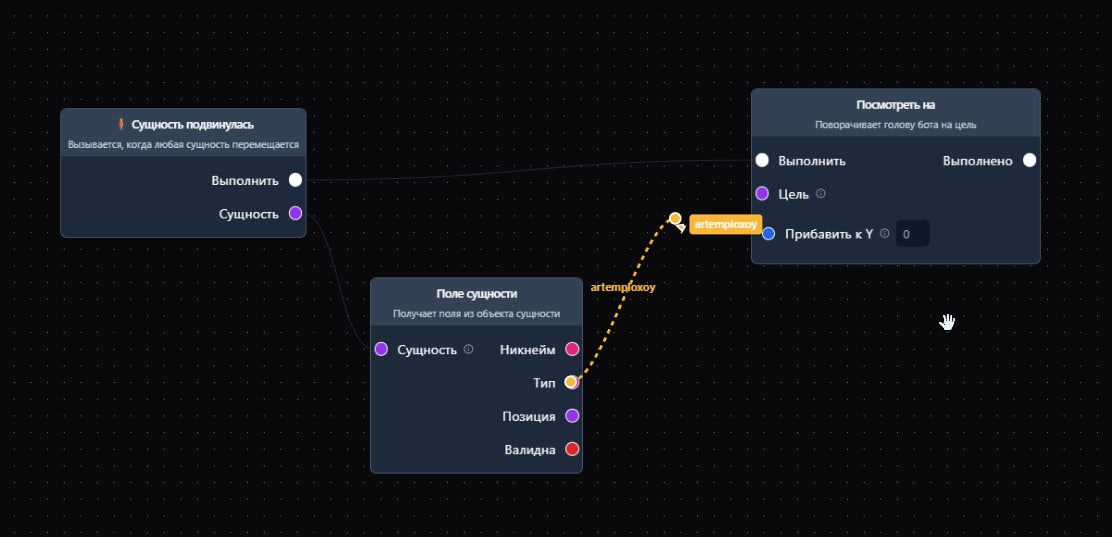Viewport: 1112px width, 537px height.
Task: Select the Поле сущности node title
Action: tap(476, 294)
